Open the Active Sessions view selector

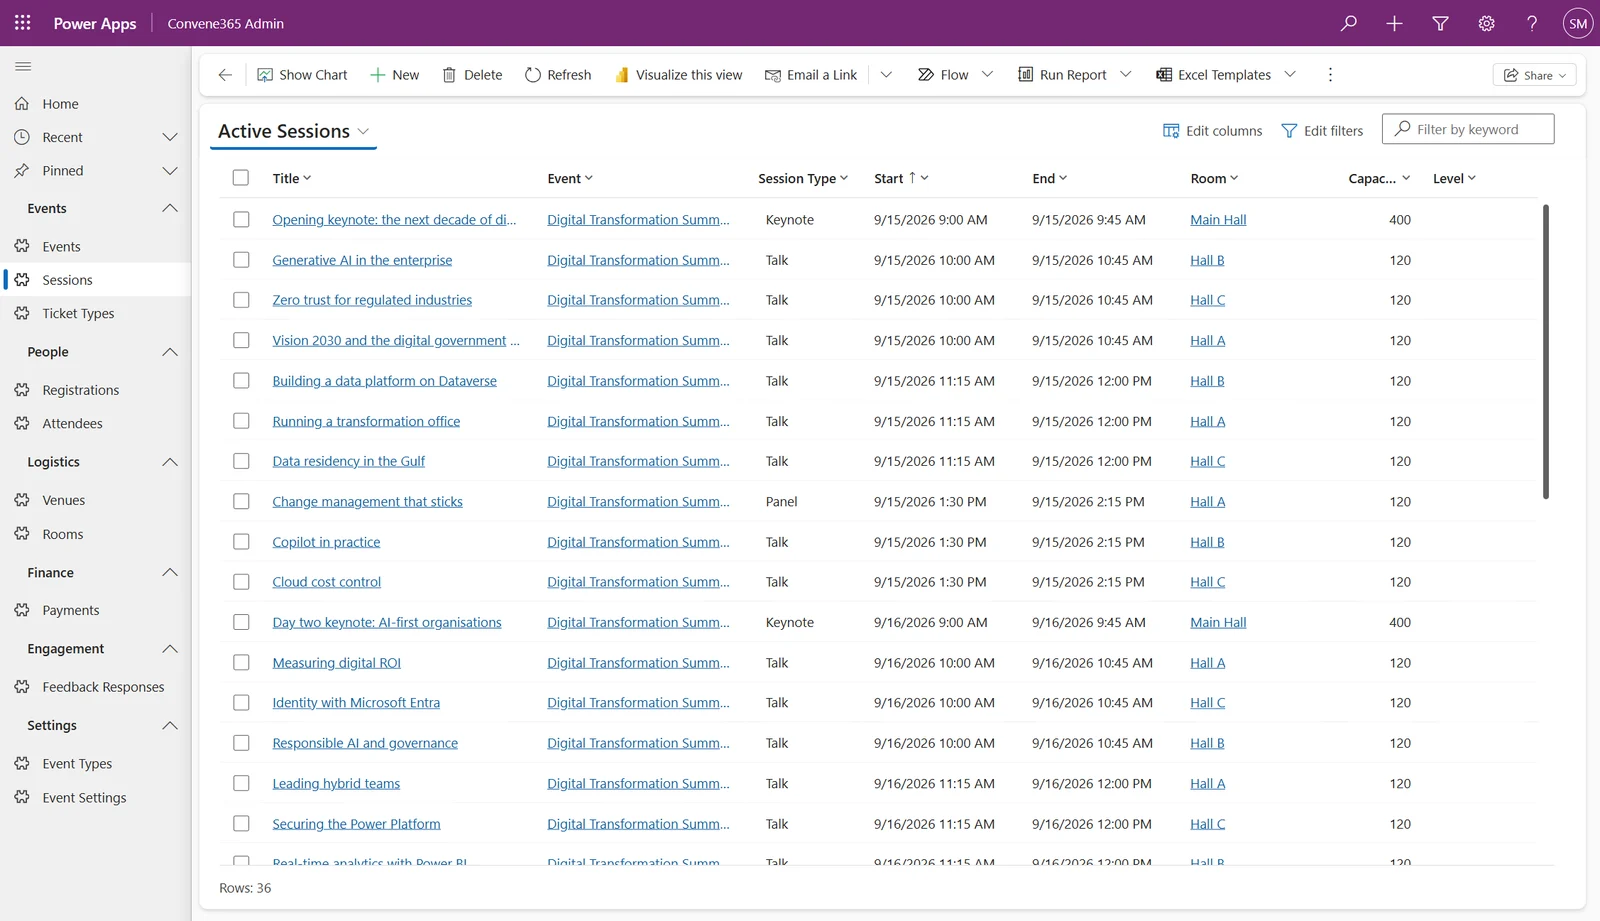pyautogui.click(x=294, y=131)
